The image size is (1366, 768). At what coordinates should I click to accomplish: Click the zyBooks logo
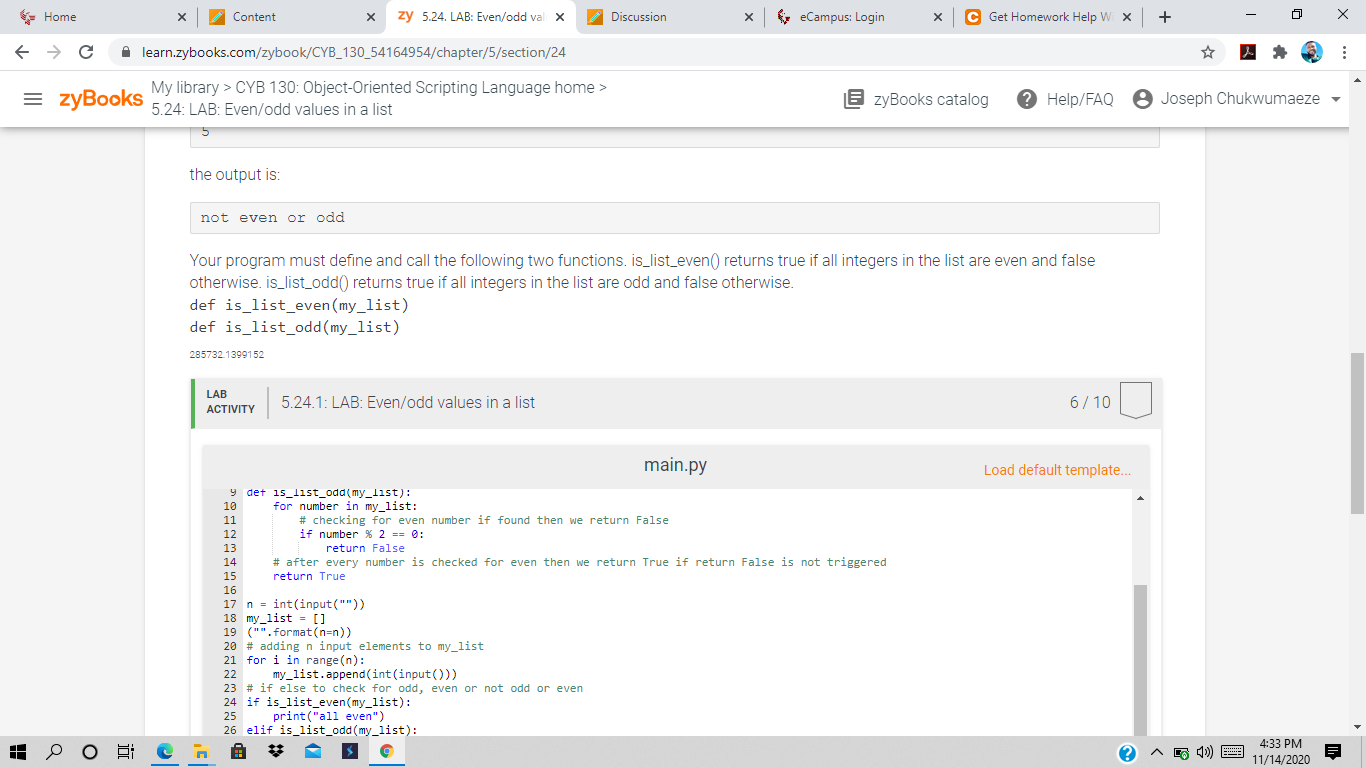click(x=101, y=99)
